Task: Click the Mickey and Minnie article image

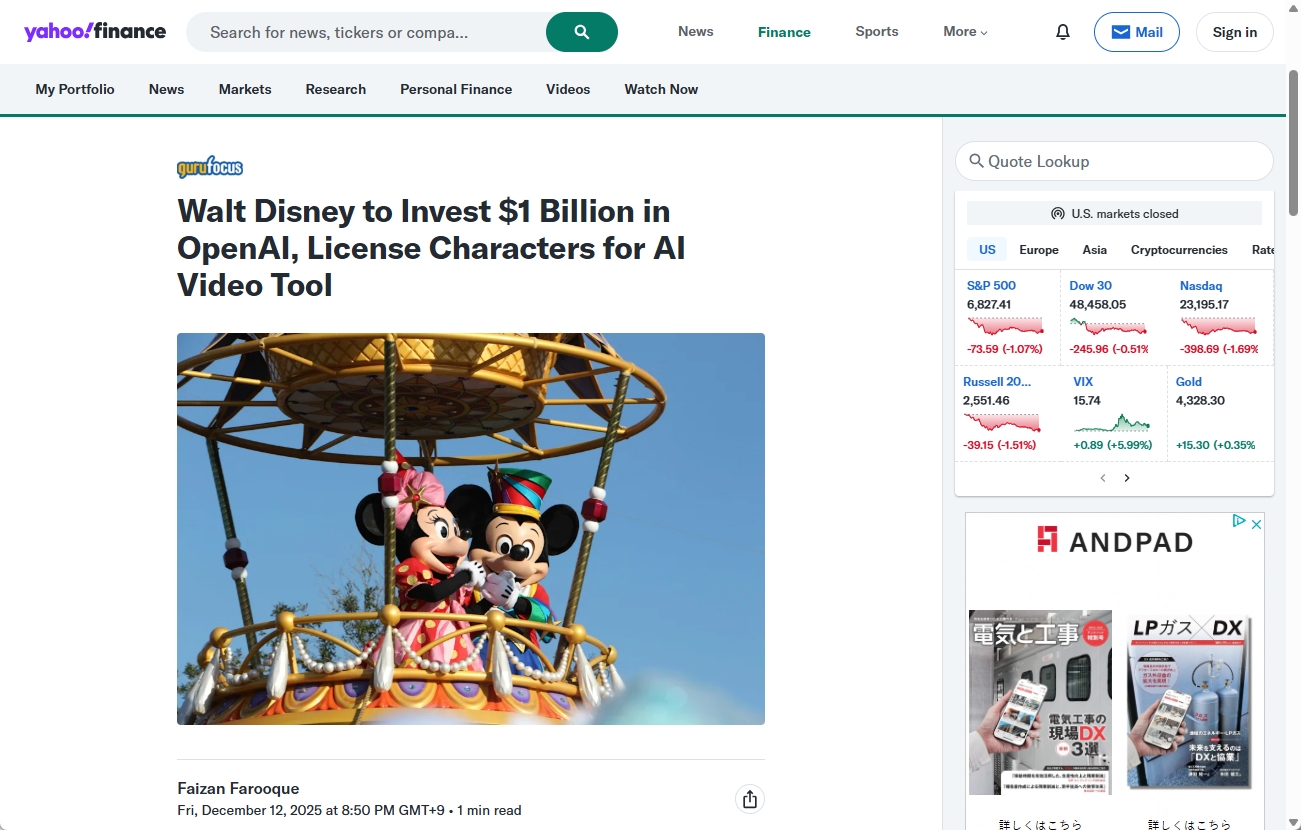Action: coord(471,528)
